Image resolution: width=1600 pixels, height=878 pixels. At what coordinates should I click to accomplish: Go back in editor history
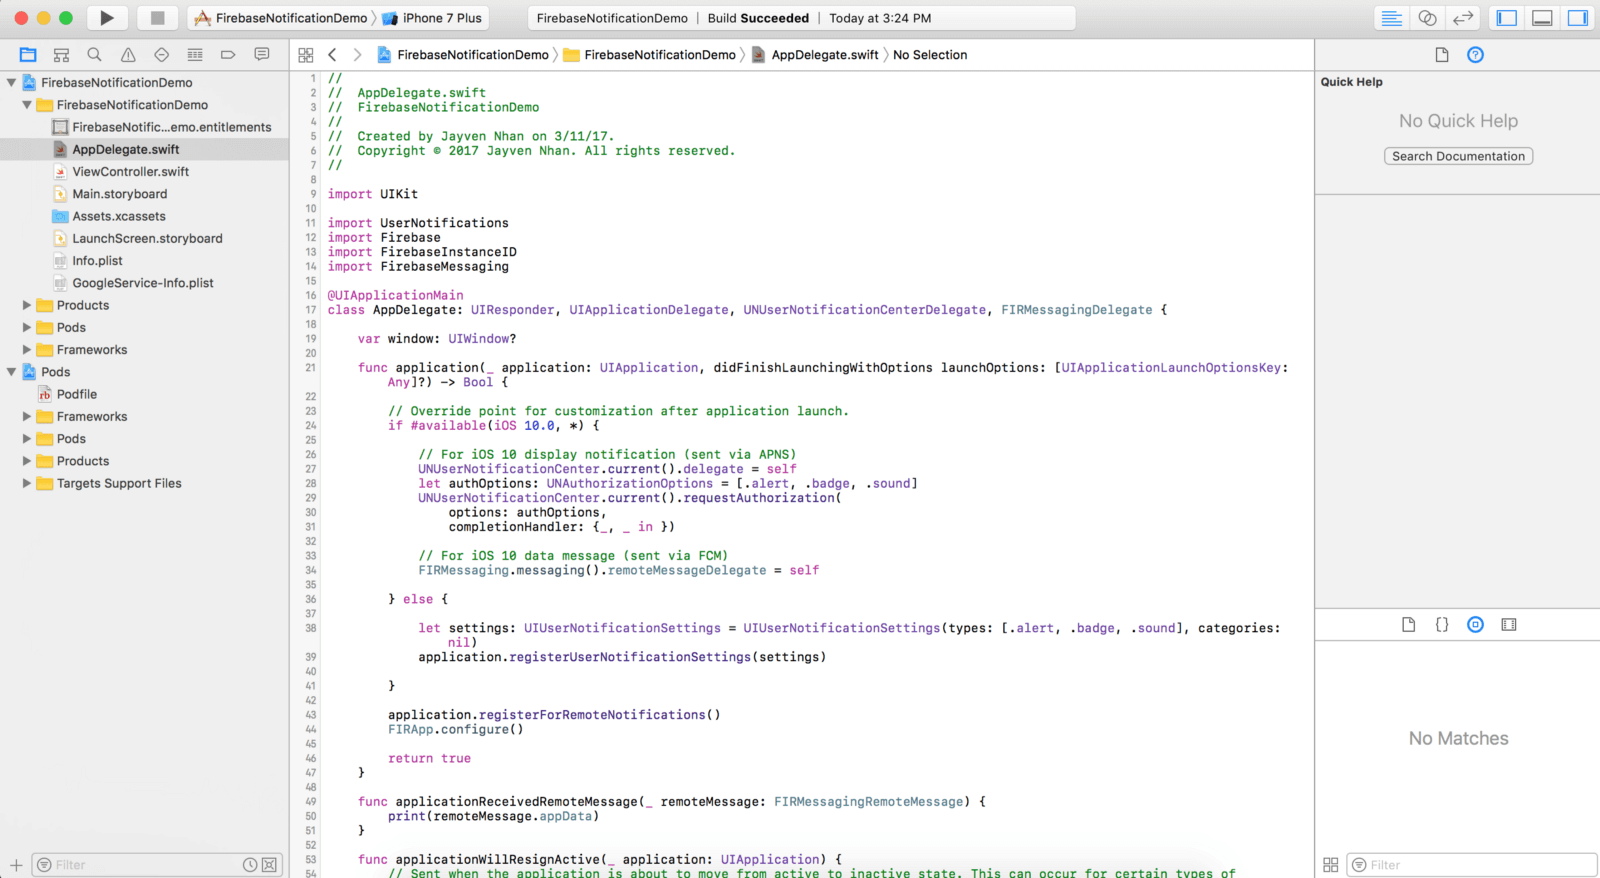click(x=332, y=55)
